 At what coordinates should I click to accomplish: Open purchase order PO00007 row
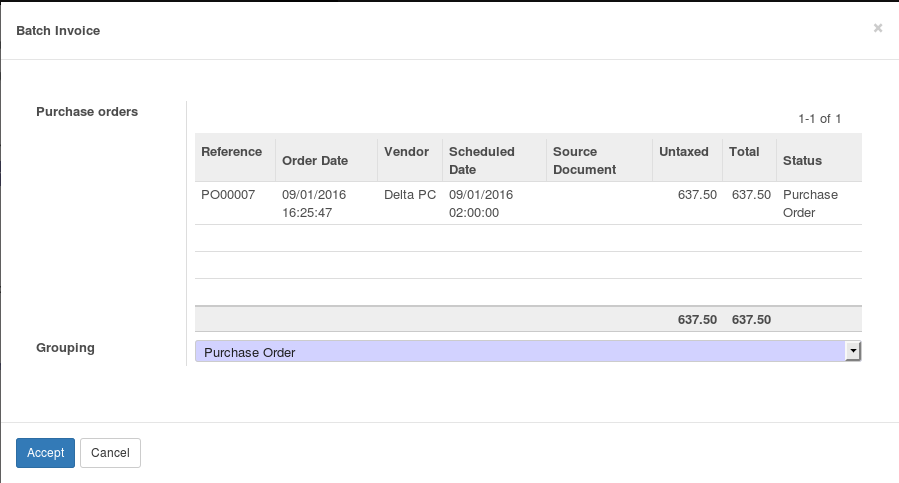pyautogui.click(x=228, y=195)
